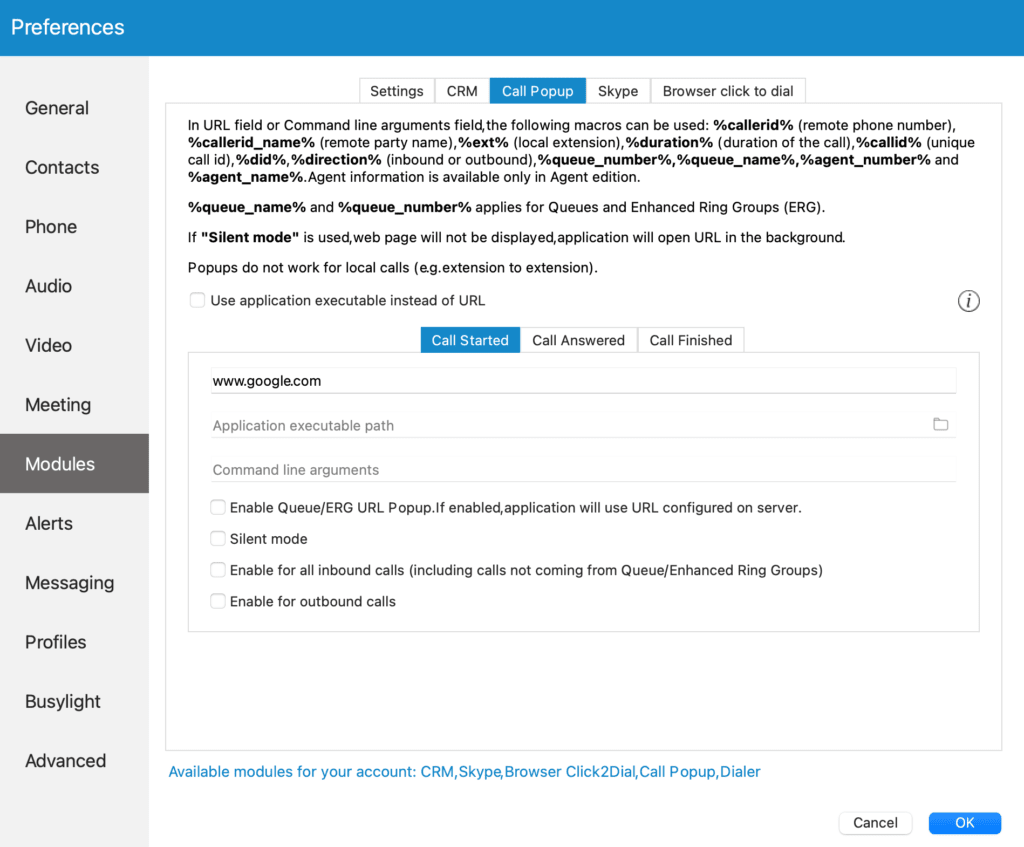Toggle Silent mode checkbox

point(218,539)
